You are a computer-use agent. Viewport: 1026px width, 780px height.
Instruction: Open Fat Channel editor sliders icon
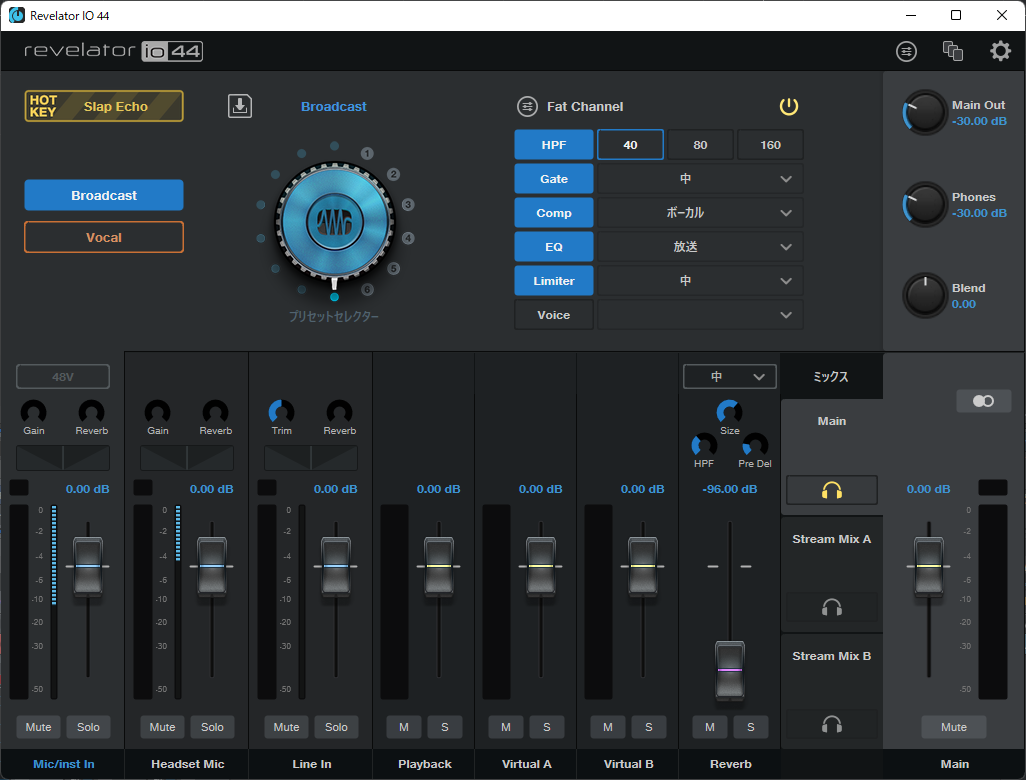pyautogui.click(x=527, y=106)
